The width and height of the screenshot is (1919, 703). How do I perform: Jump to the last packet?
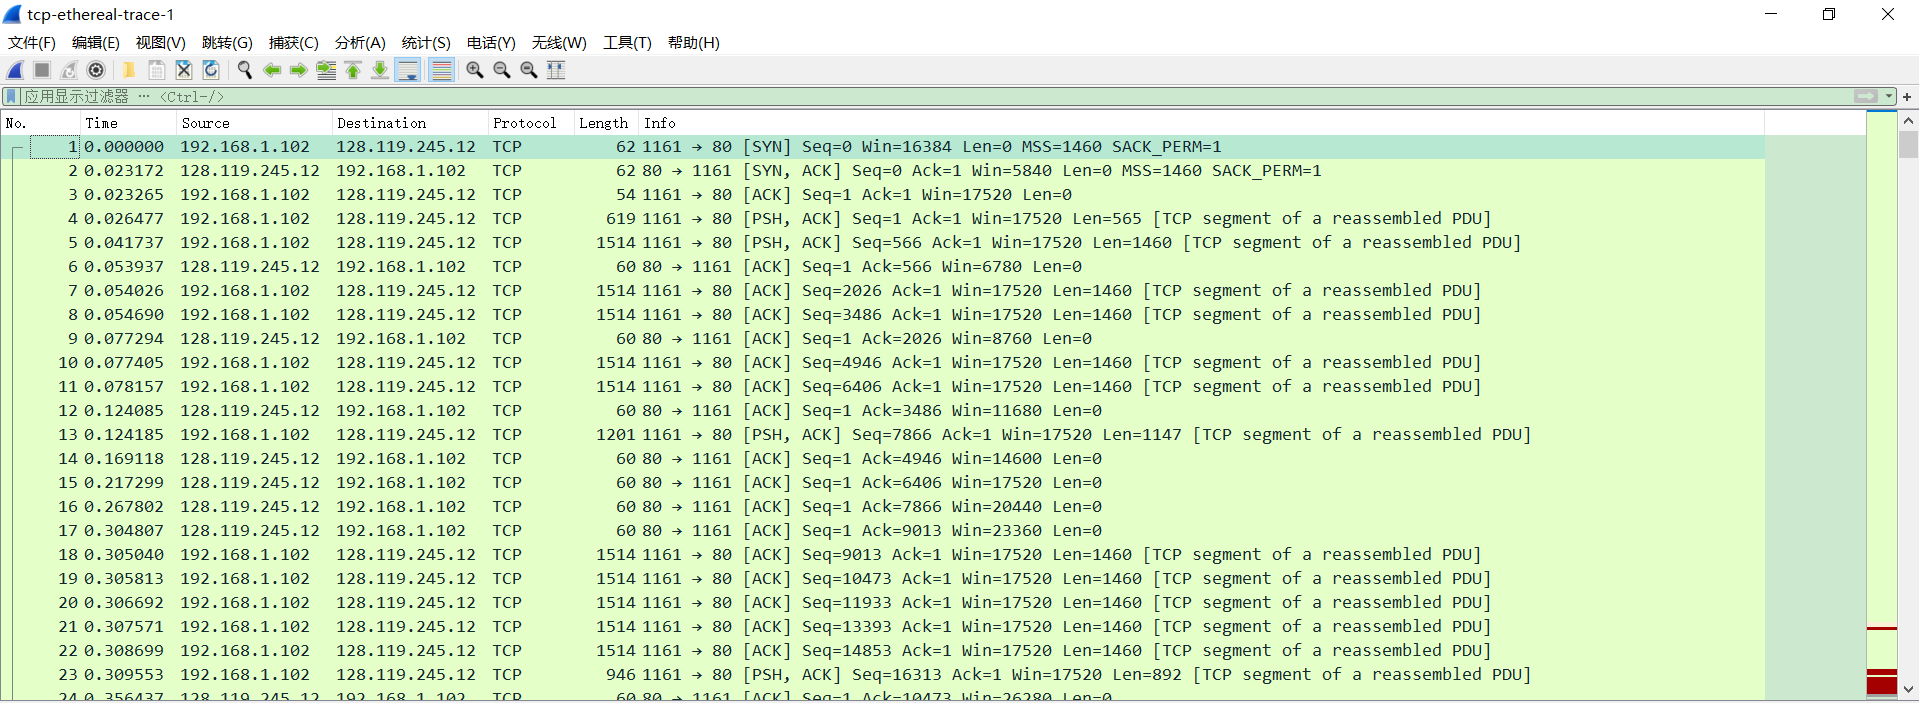pos(380,70)
